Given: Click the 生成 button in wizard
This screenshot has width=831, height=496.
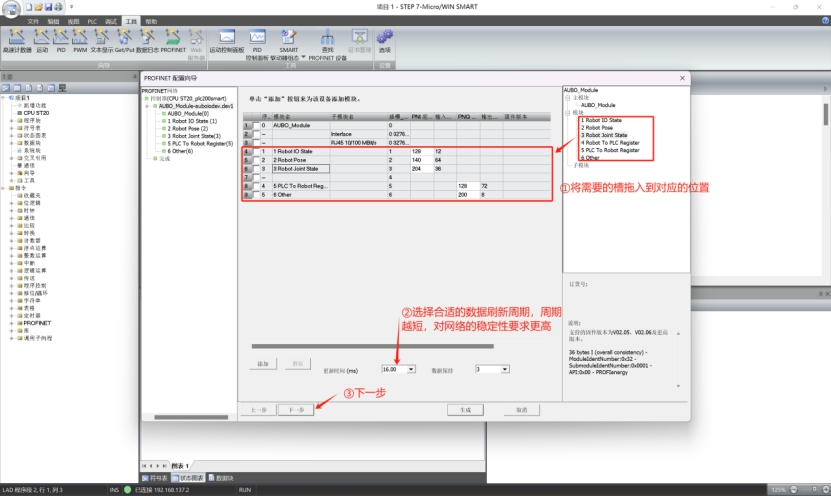Looking at the screenshot, I should click(465, 409).
